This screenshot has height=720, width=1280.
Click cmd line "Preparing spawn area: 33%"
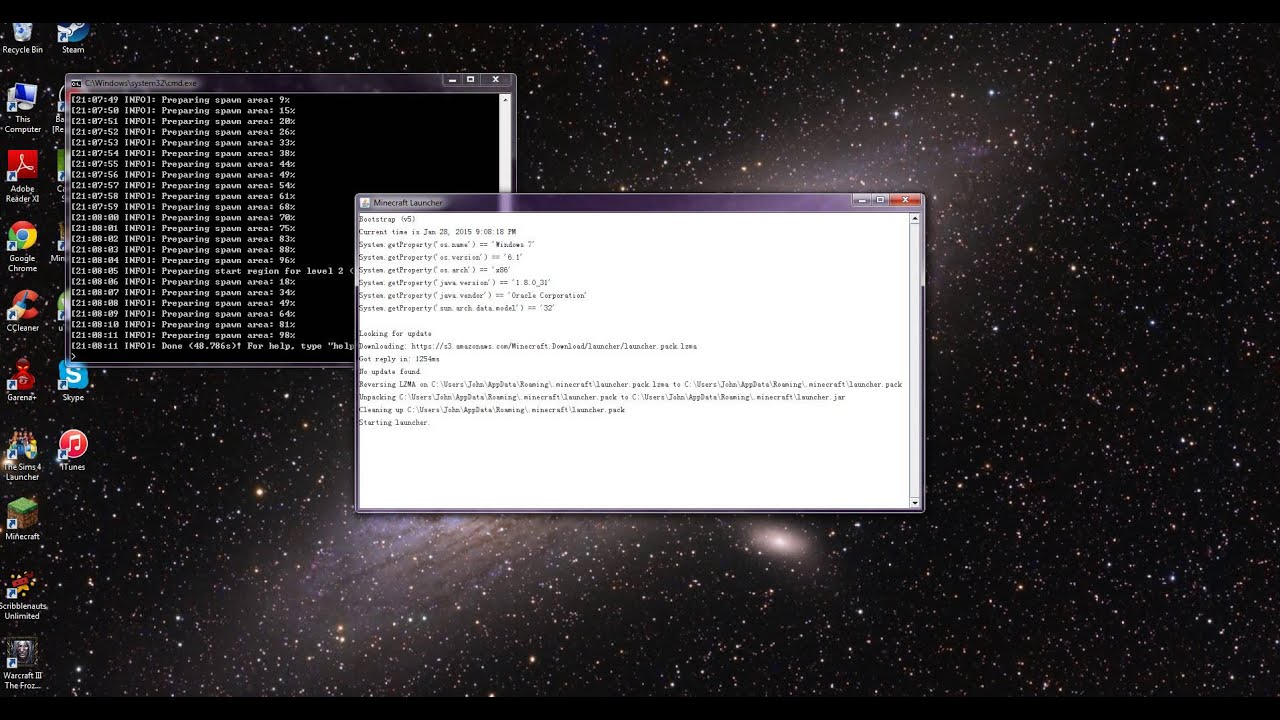[x=183, y=143]
